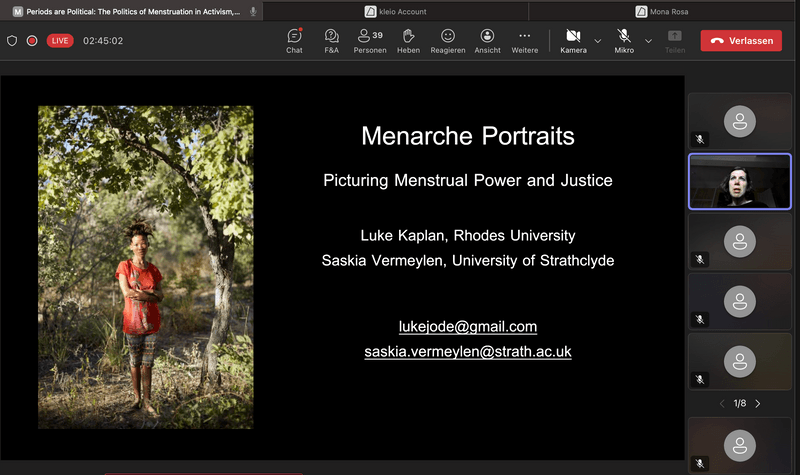Select the highlighted active speaker video tile
The image size is (800, 475).
click(739, 181)
